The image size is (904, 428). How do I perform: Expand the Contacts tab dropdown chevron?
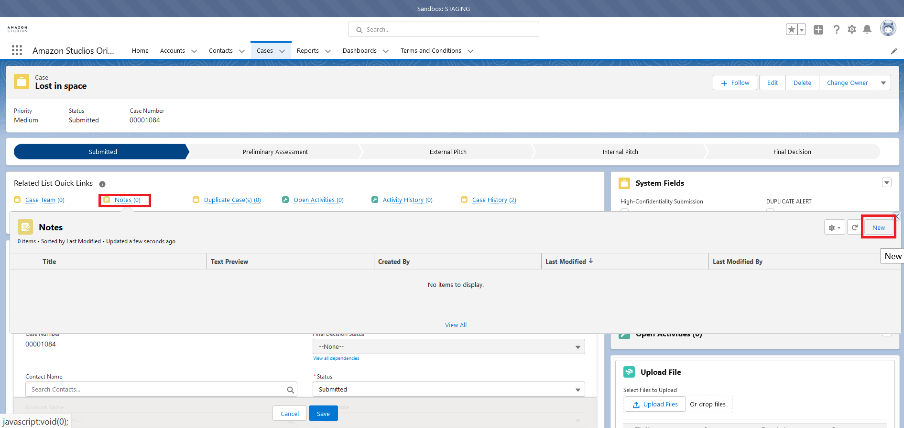point(240,51)
